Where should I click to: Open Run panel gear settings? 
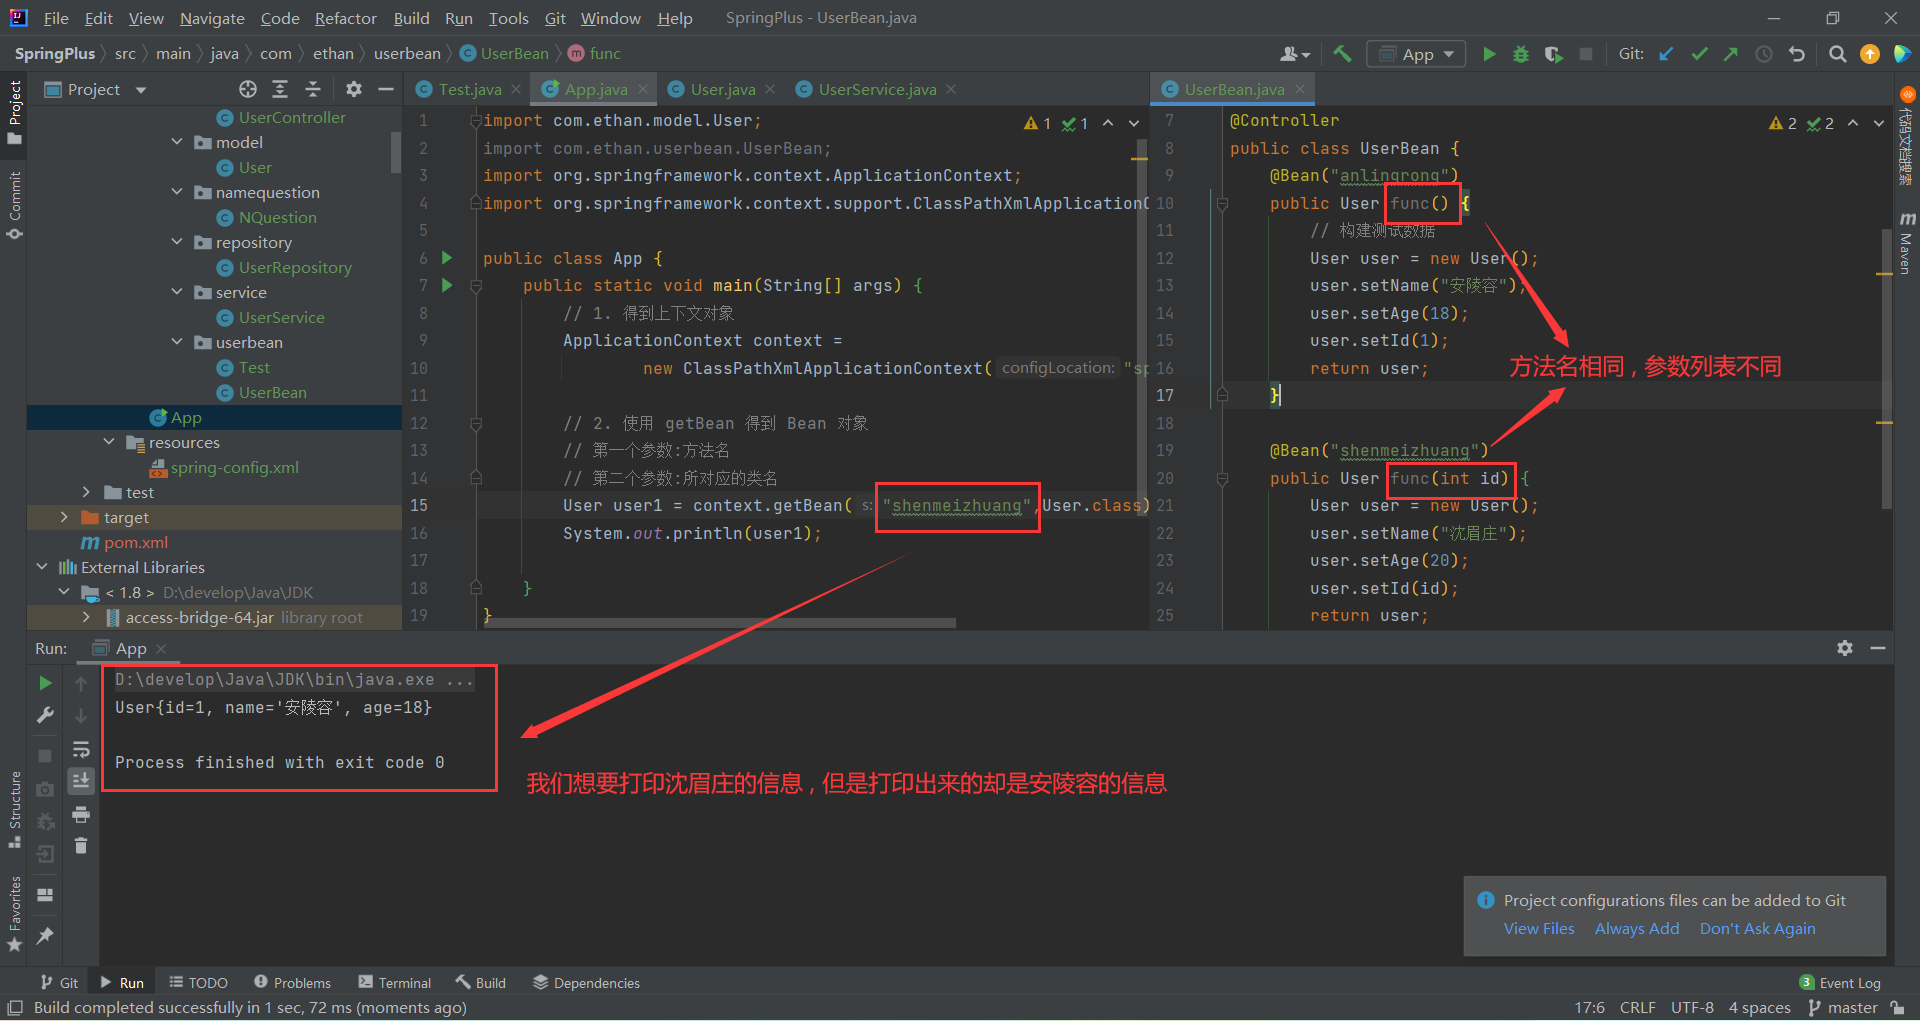[x=1845, y=648]
